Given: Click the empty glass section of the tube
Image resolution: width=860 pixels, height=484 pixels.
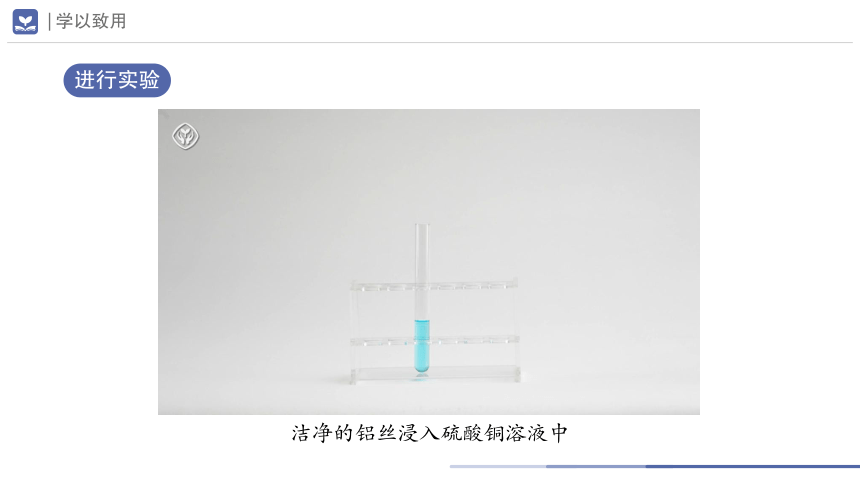Looking at the screenshot, I should (422, 272).
